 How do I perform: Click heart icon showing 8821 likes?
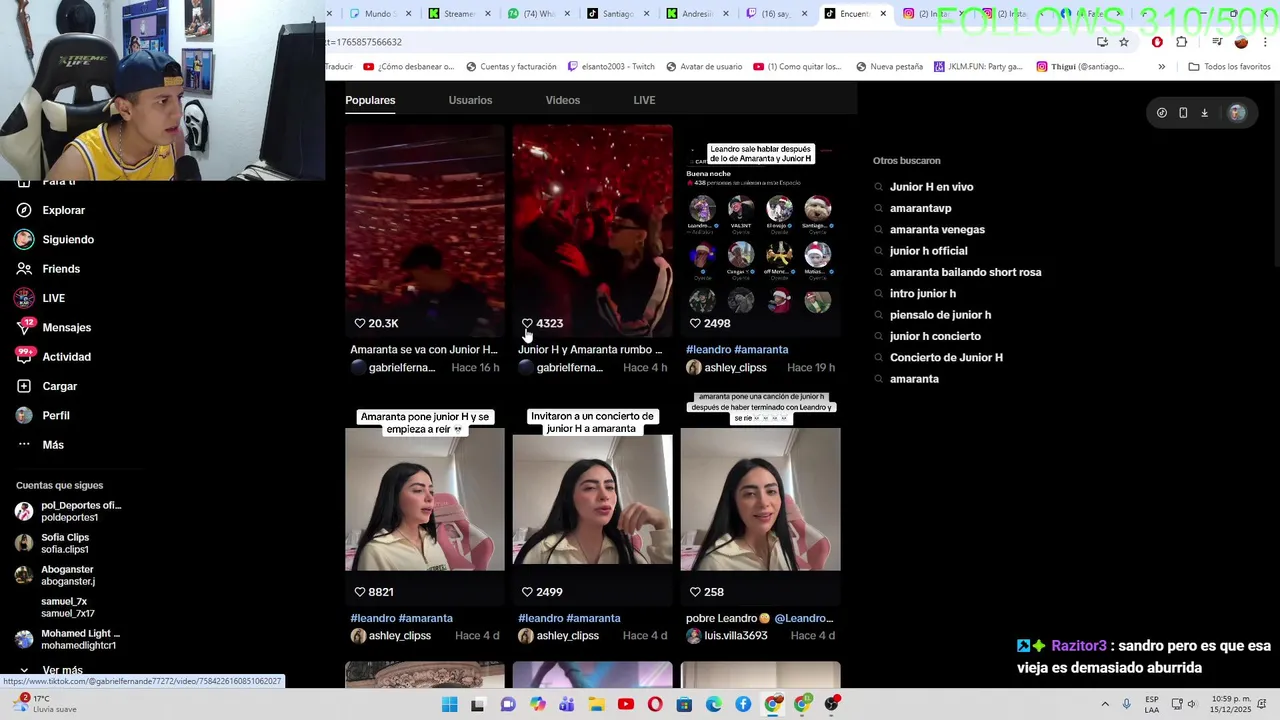tap(360, 592)
